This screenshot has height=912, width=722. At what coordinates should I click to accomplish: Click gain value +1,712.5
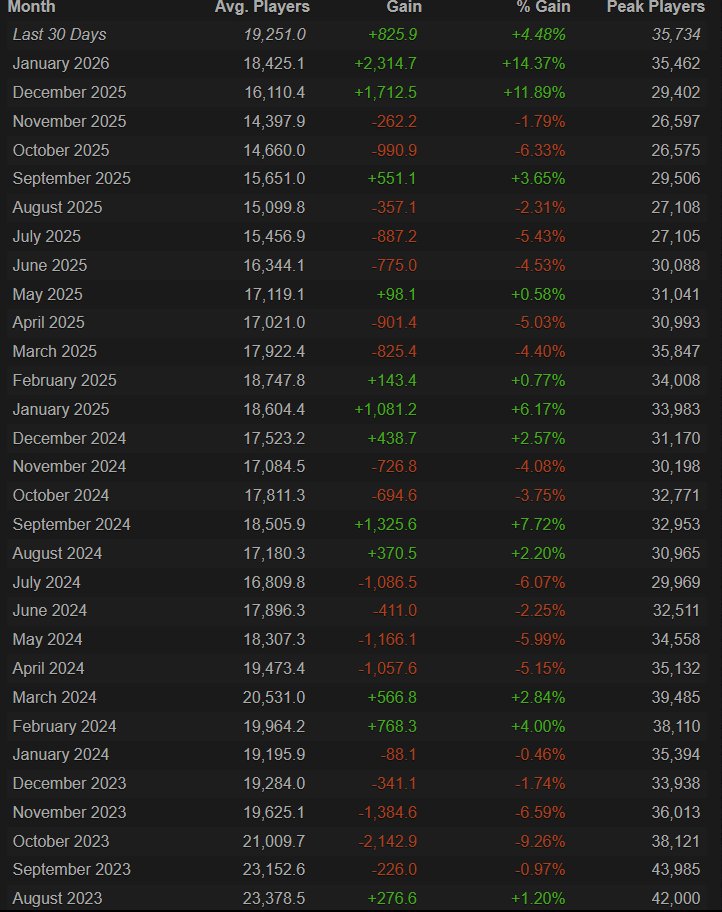pos(386,92)
